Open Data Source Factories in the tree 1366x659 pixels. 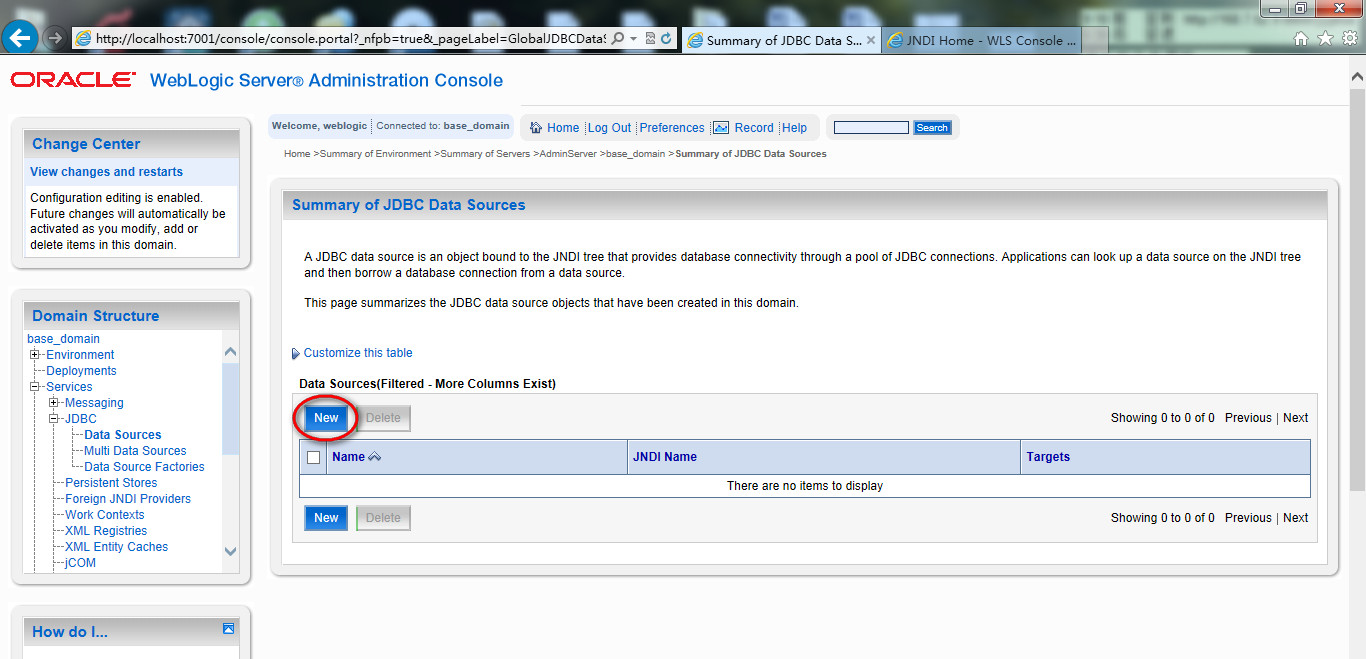pyautogui.click(x=144, y=467)
